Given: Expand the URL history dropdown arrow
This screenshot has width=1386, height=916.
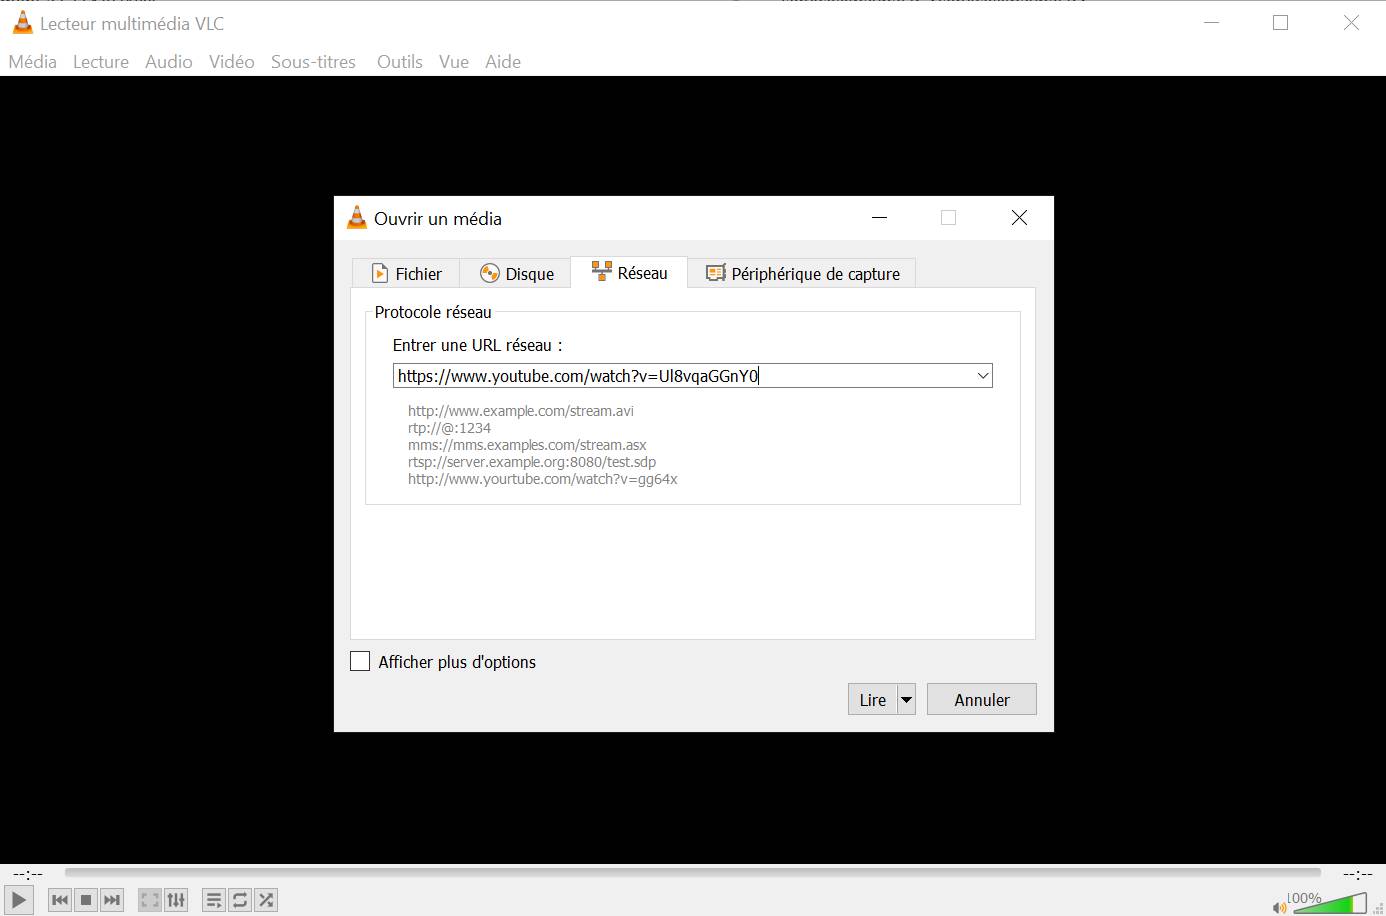Looking at the screenshot, I should 983,376.
